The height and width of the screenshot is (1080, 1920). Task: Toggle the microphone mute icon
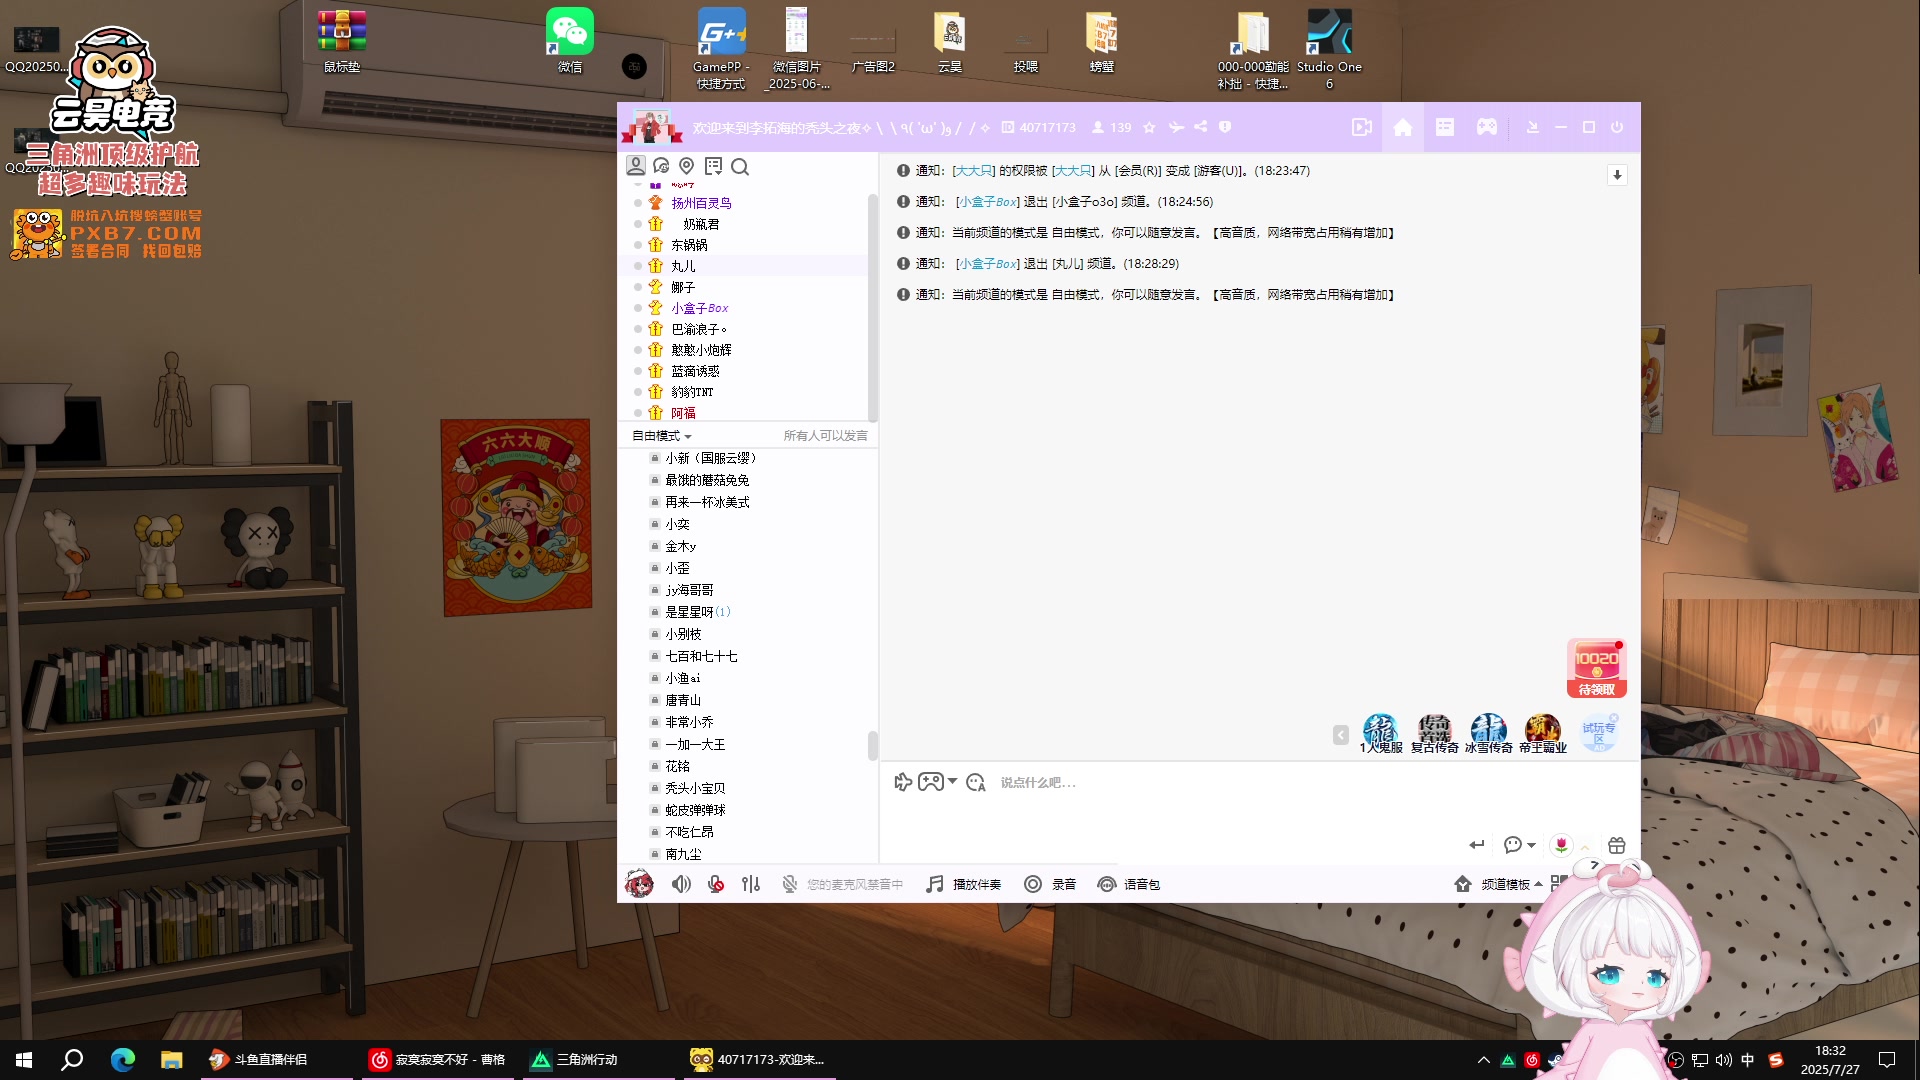tap(716, 884)
